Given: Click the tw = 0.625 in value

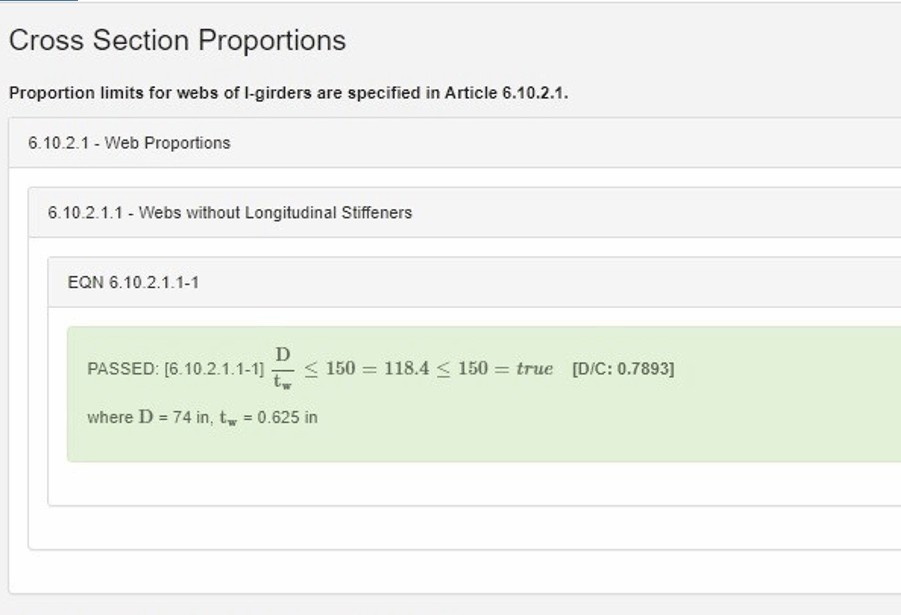Looking at the screenshot, I should [x=268, y=417].
